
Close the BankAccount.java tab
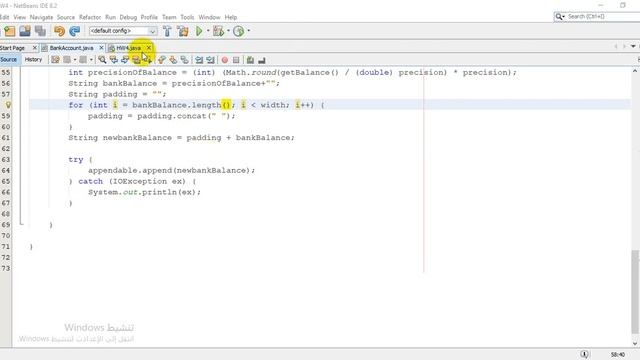tap(102, 48)
